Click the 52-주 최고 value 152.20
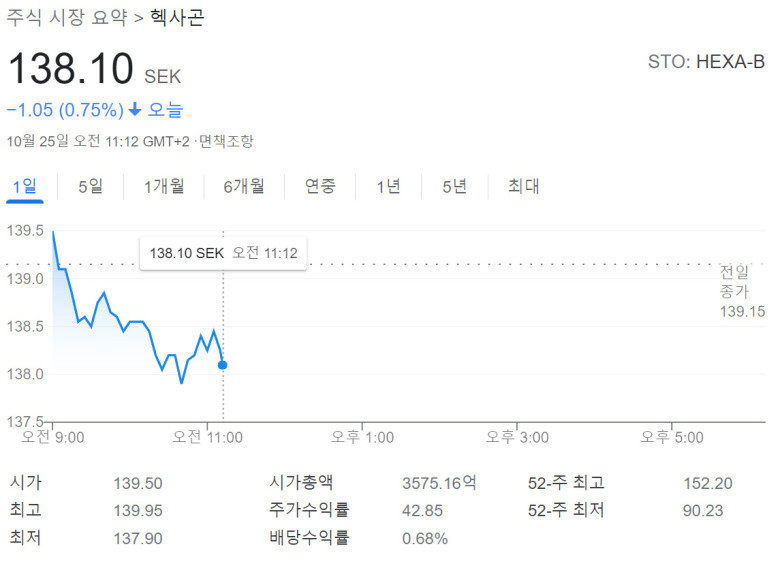The height and width of the screenshot is (570, 780). coord(707,483)
